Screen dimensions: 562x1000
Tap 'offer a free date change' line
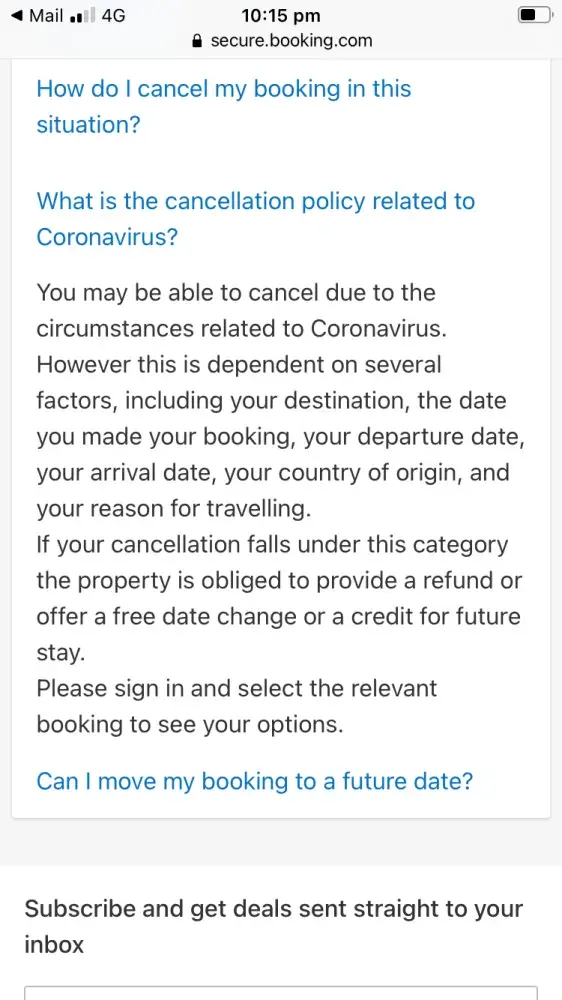(278, 617)
